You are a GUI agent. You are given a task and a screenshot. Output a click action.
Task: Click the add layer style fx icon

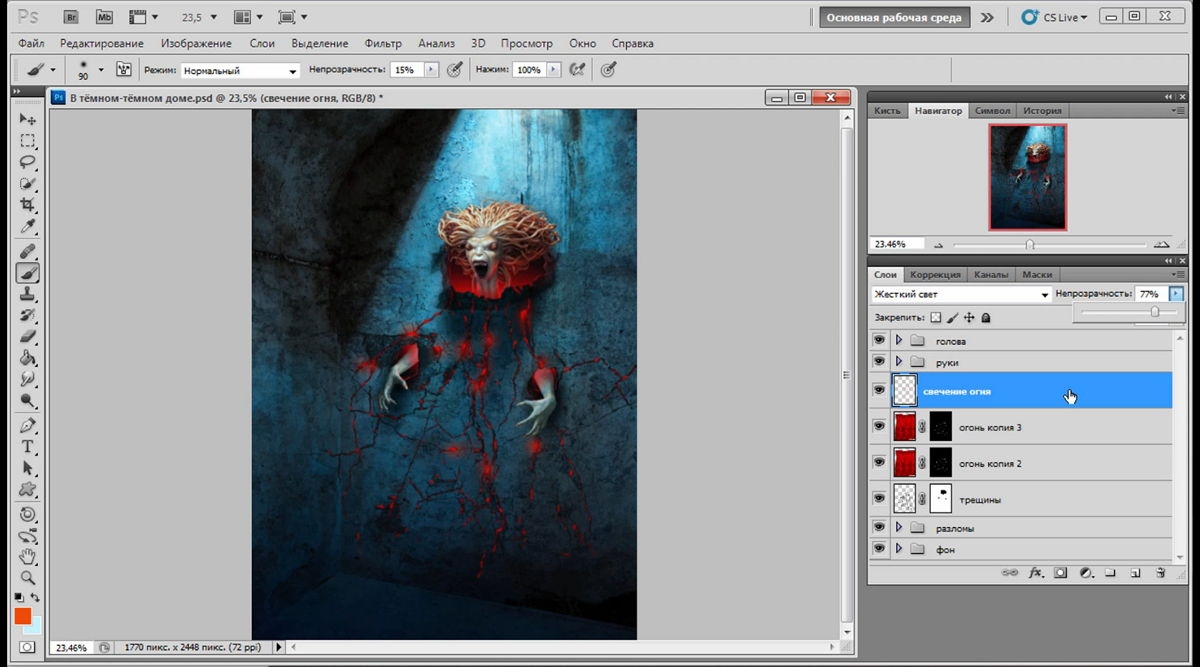(x=1036, y=573)
